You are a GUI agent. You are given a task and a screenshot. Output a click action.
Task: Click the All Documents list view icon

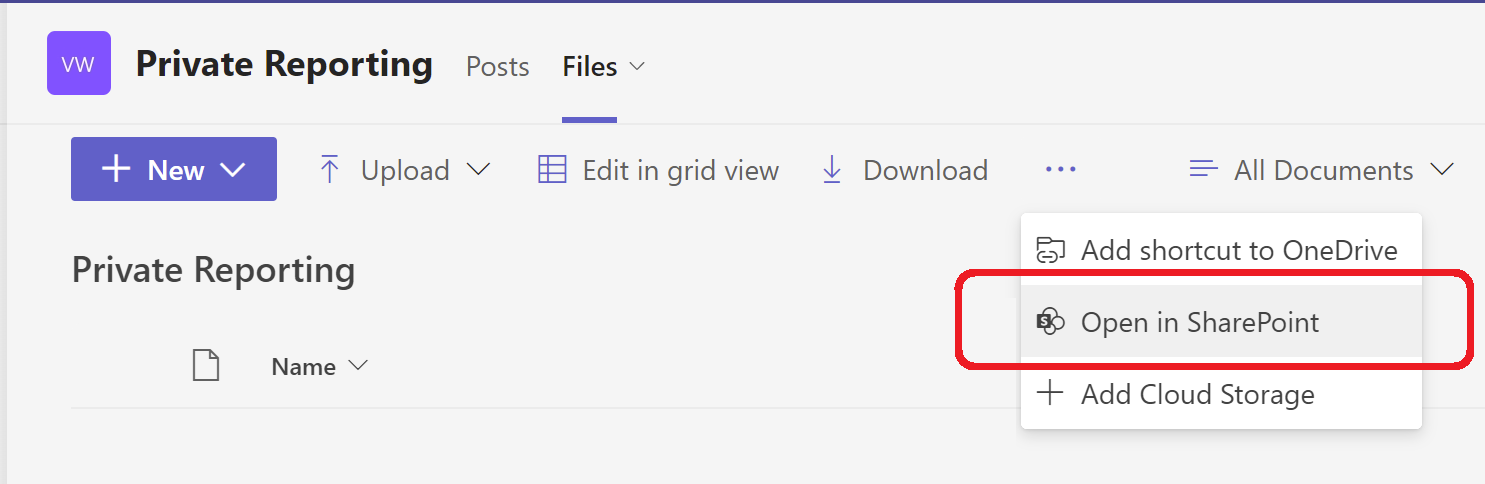pos(1204,170)
